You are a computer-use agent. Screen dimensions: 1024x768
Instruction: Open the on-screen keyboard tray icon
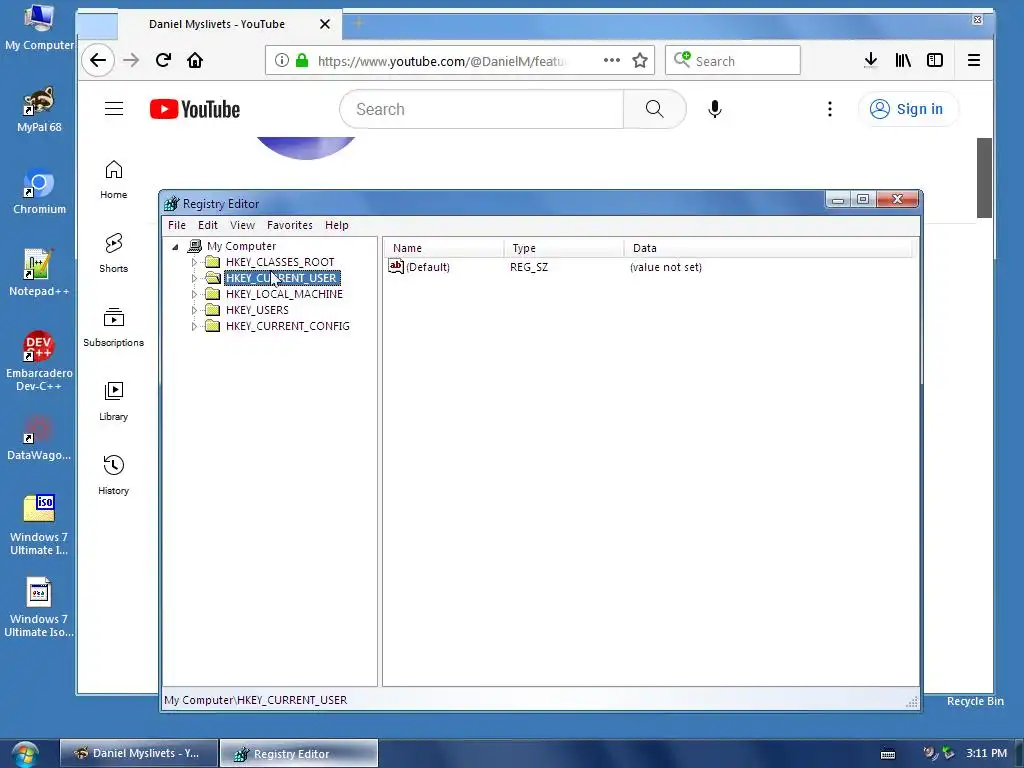(x=888, y=754)
